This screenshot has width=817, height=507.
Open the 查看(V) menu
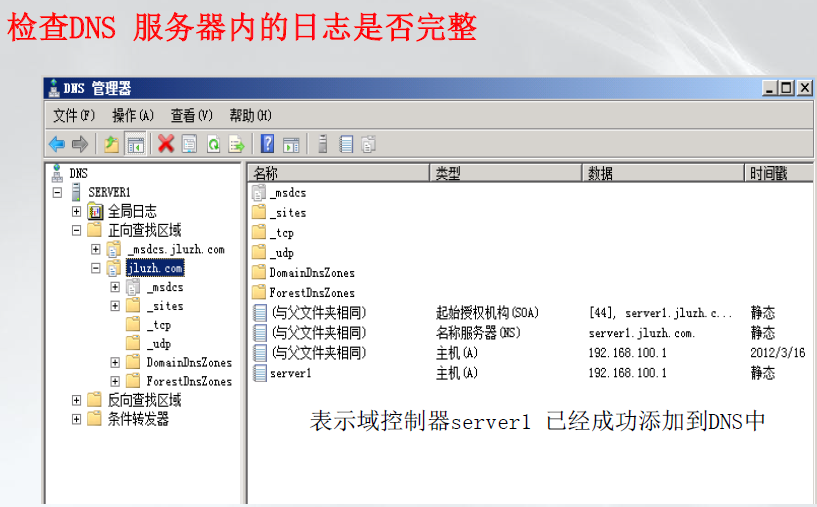(192, 115)
